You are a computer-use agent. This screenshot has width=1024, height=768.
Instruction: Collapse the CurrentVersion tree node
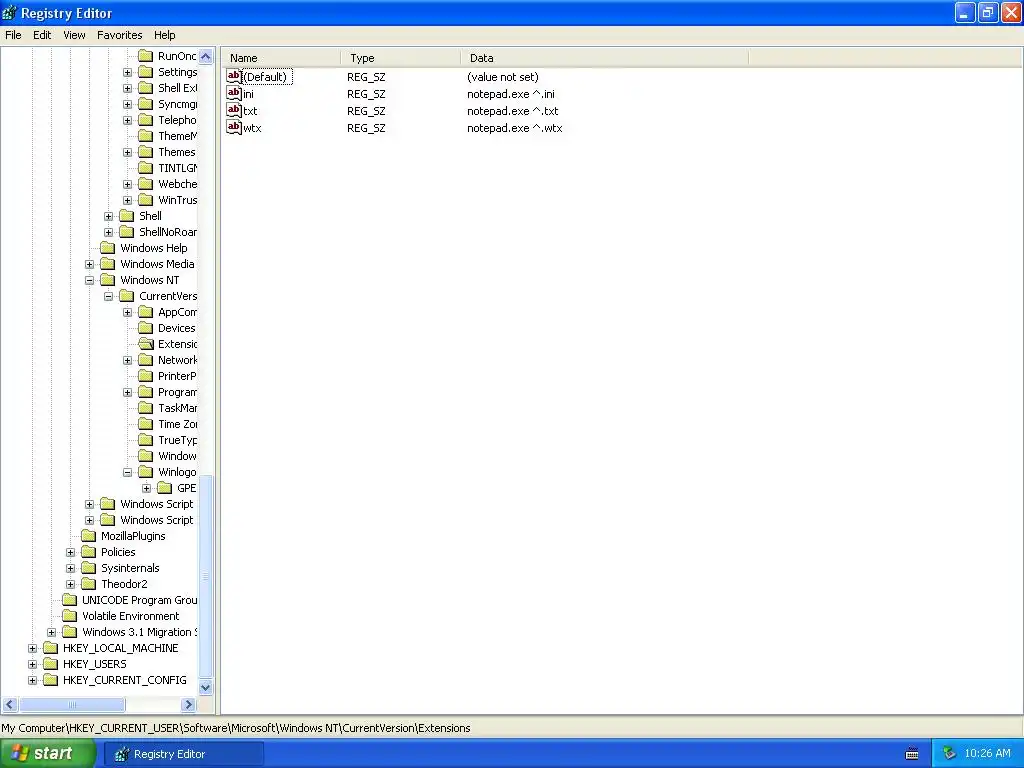pyautogui.click(x=108, y=296)
